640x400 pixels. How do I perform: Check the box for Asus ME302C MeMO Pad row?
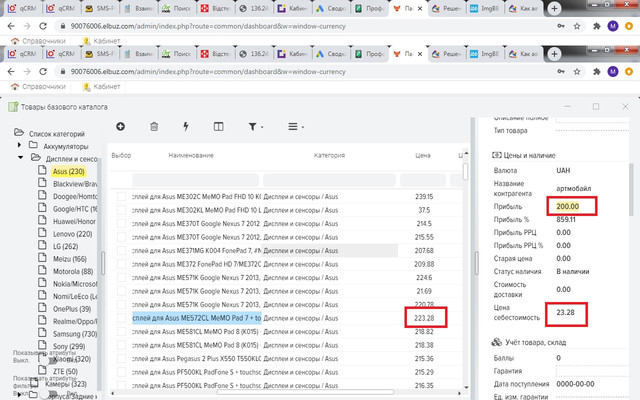coord(121,196)
